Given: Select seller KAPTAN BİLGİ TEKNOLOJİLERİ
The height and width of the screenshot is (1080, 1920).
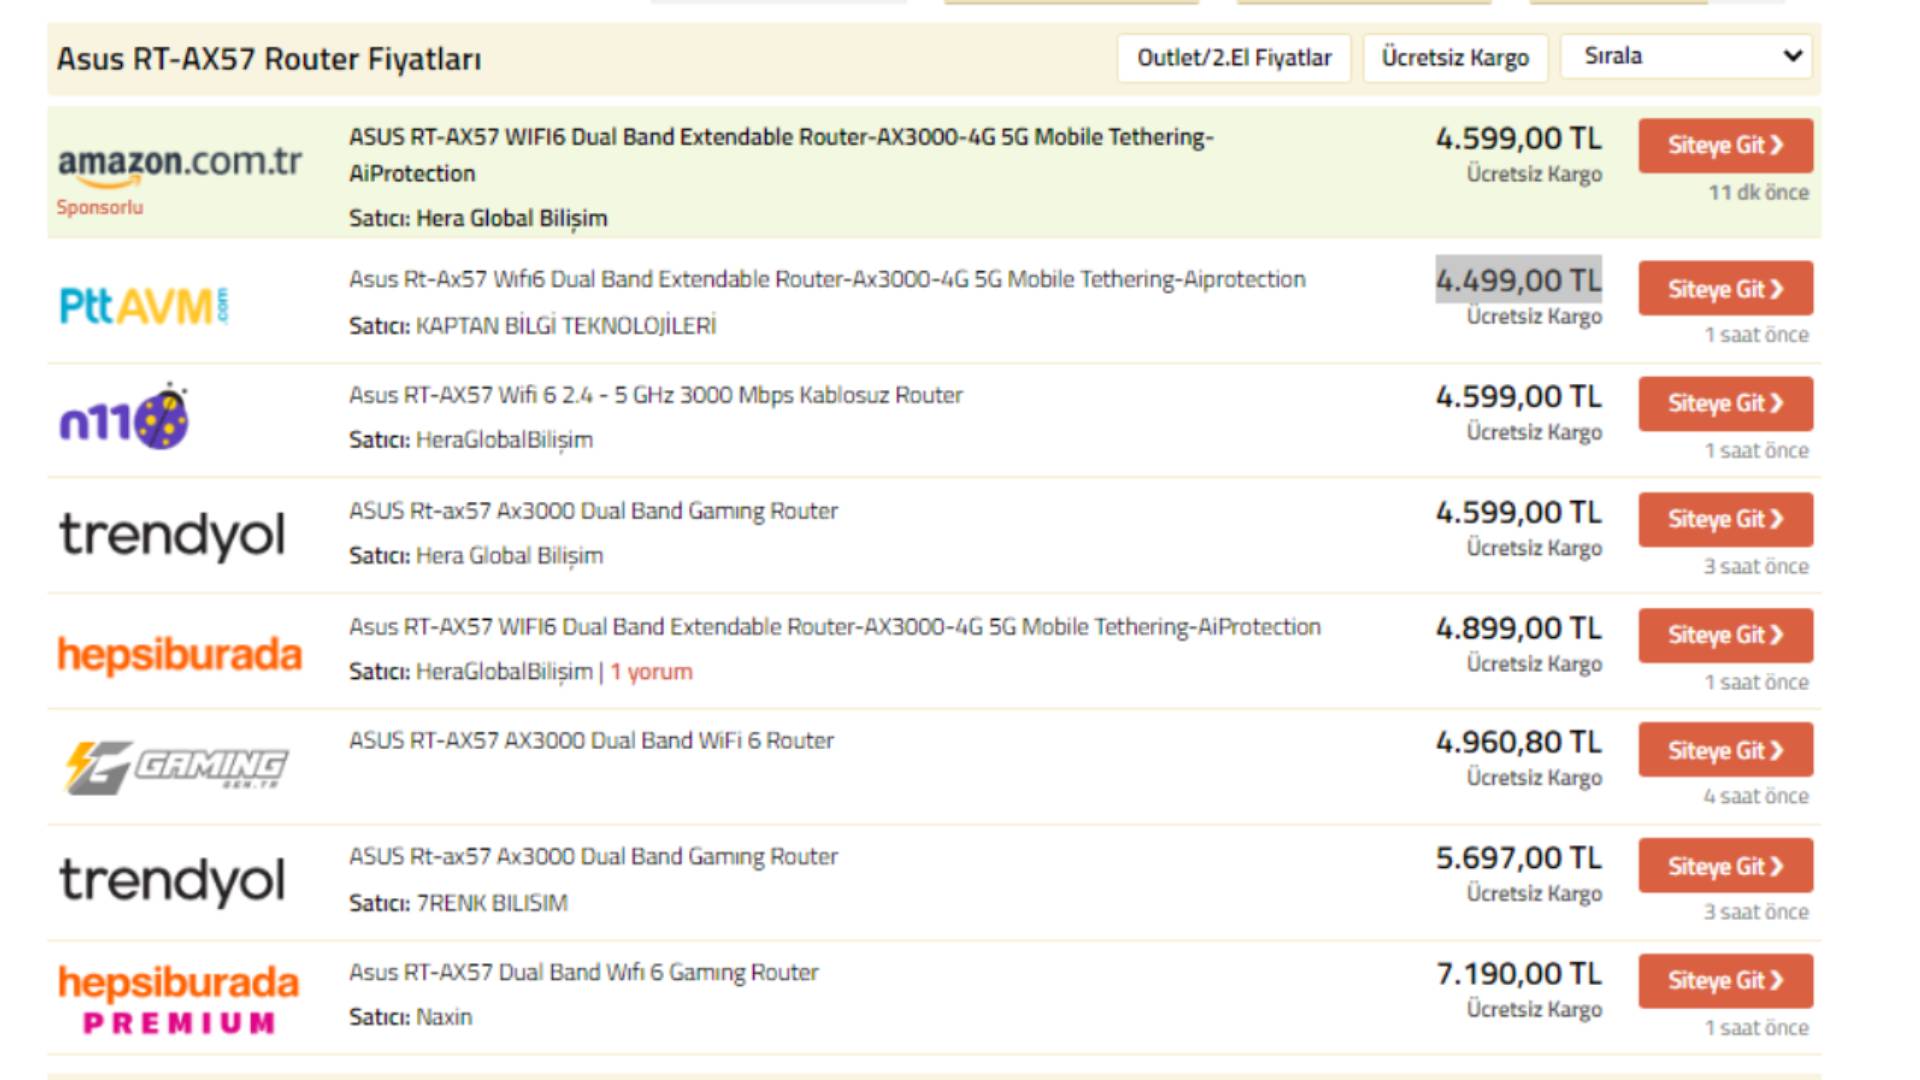Looking at the screenshot, I should click(566, 326).
